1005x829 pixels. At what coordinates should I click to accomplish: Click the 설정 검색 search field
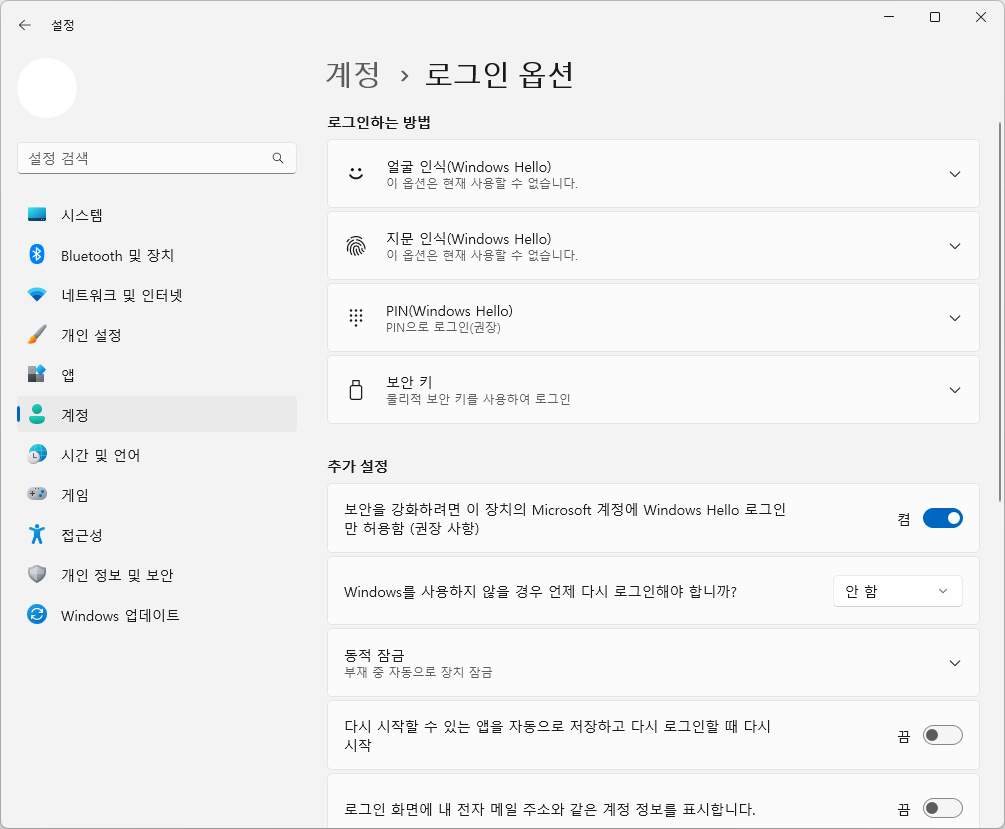point(156,158)
